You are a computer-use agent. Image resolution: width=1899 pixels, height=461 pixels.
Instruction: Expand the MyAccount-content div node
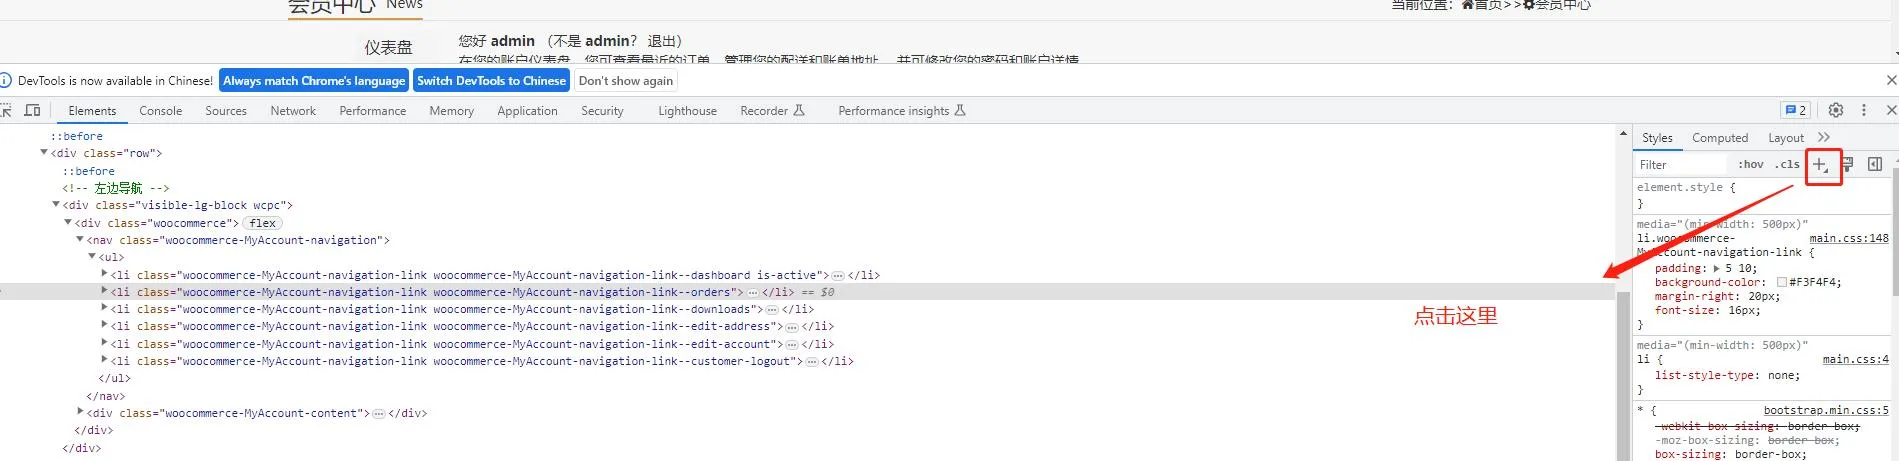pyautogui.click(x=80, y=412)
